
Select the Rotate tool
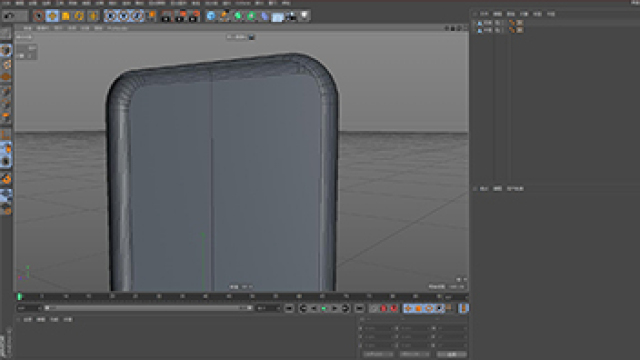79,16
